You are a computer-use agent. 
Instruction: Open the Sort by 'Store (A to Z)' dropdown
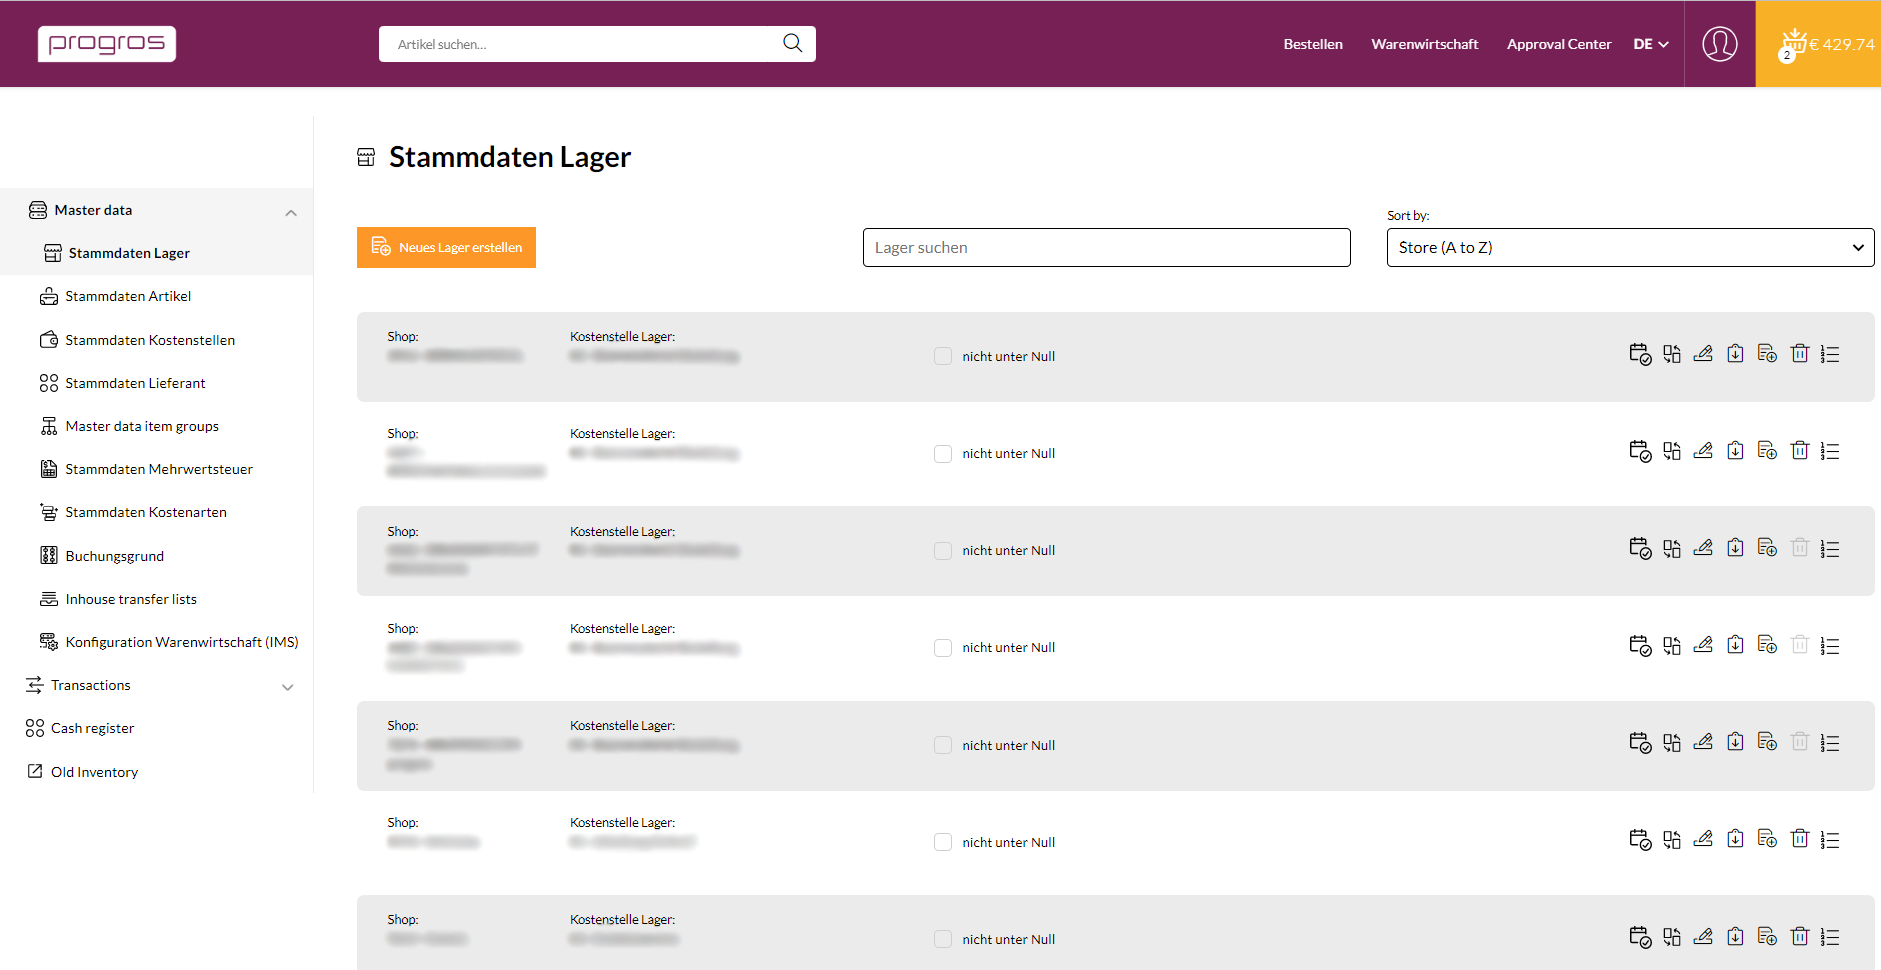[1630, 247]
